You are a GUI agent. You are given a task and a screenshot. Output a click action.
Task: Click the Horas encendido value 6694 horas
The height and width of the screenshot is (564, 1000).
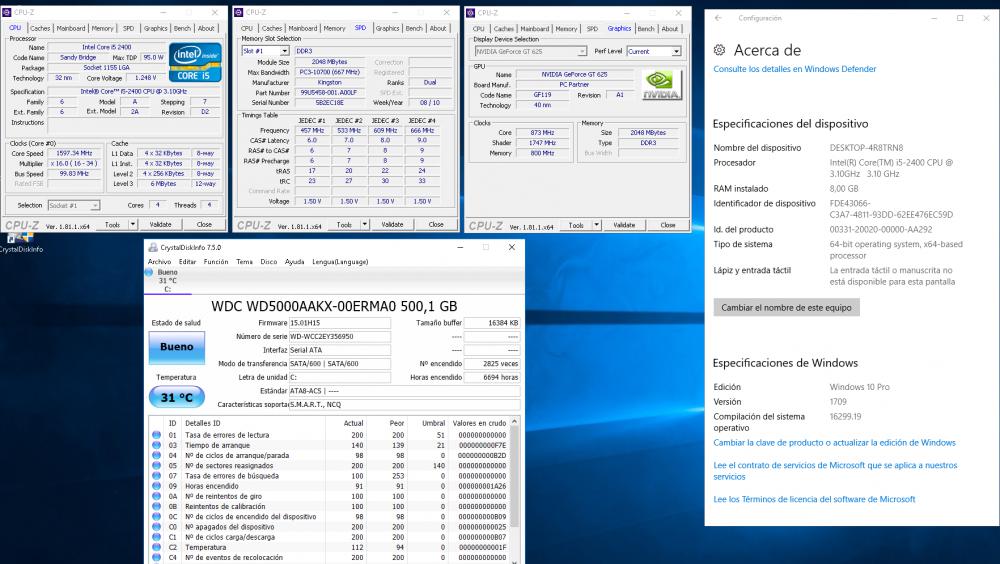(491, 377)
